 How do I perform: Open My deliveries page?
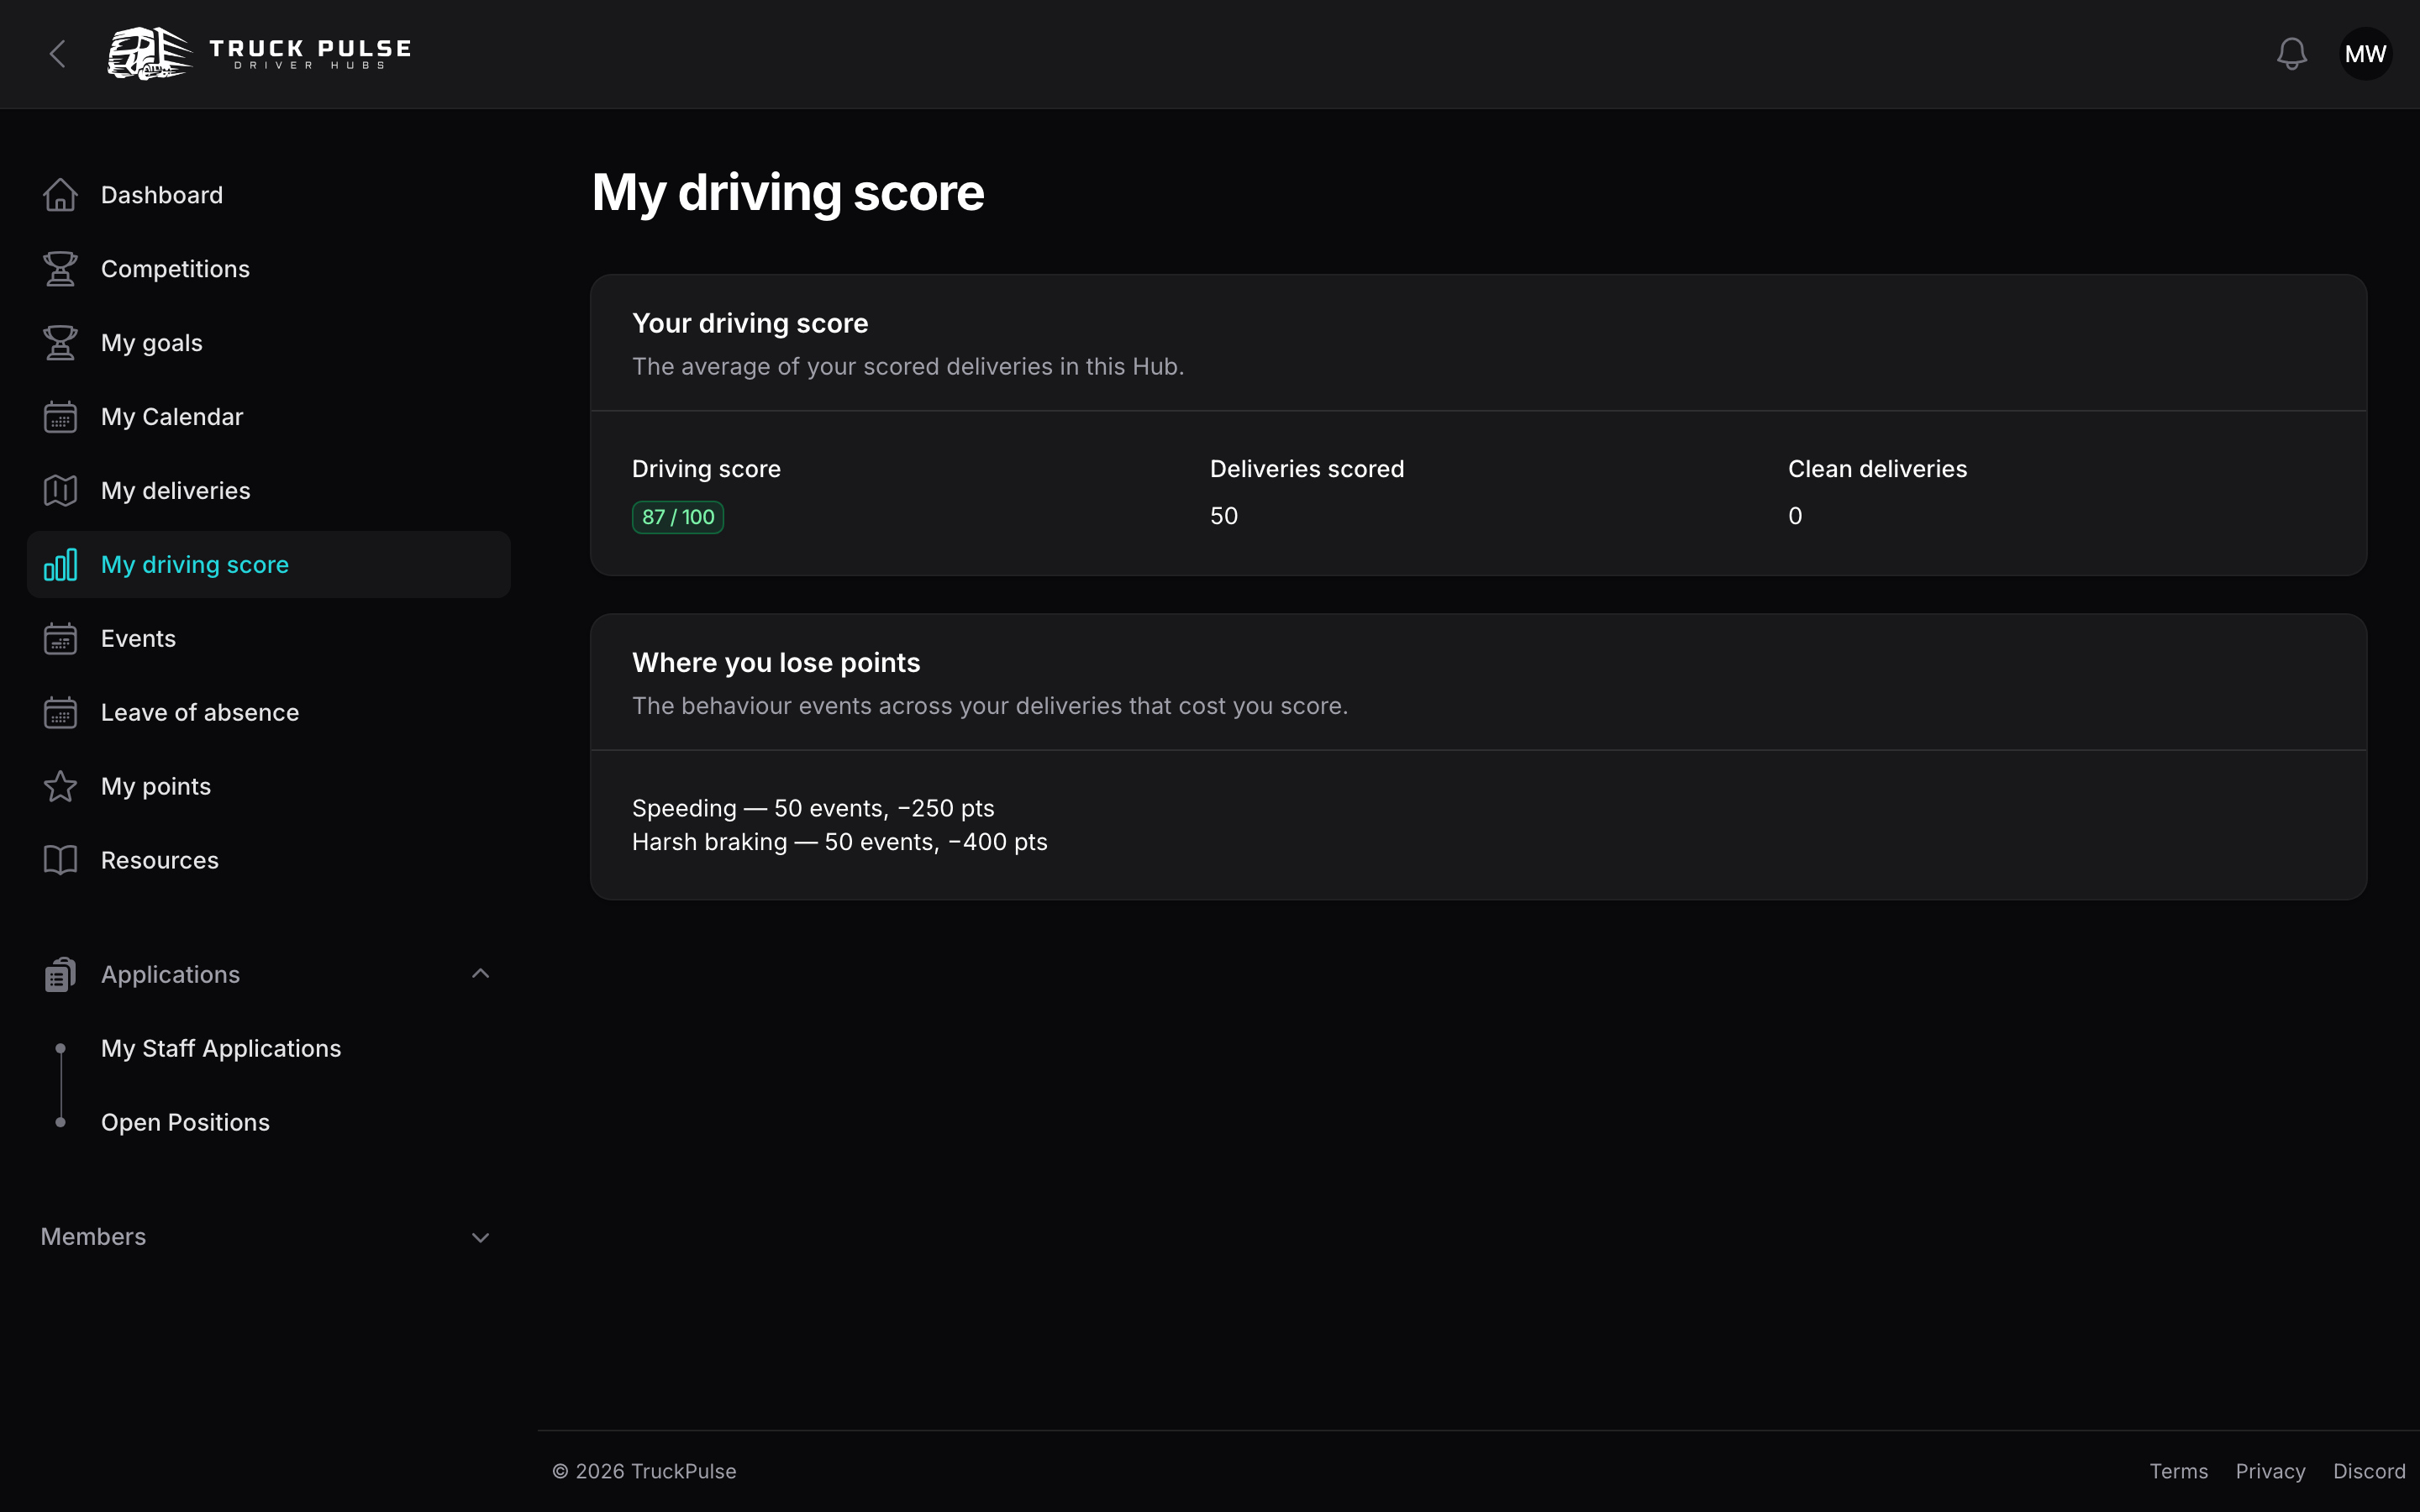click(x=269, y=491)
